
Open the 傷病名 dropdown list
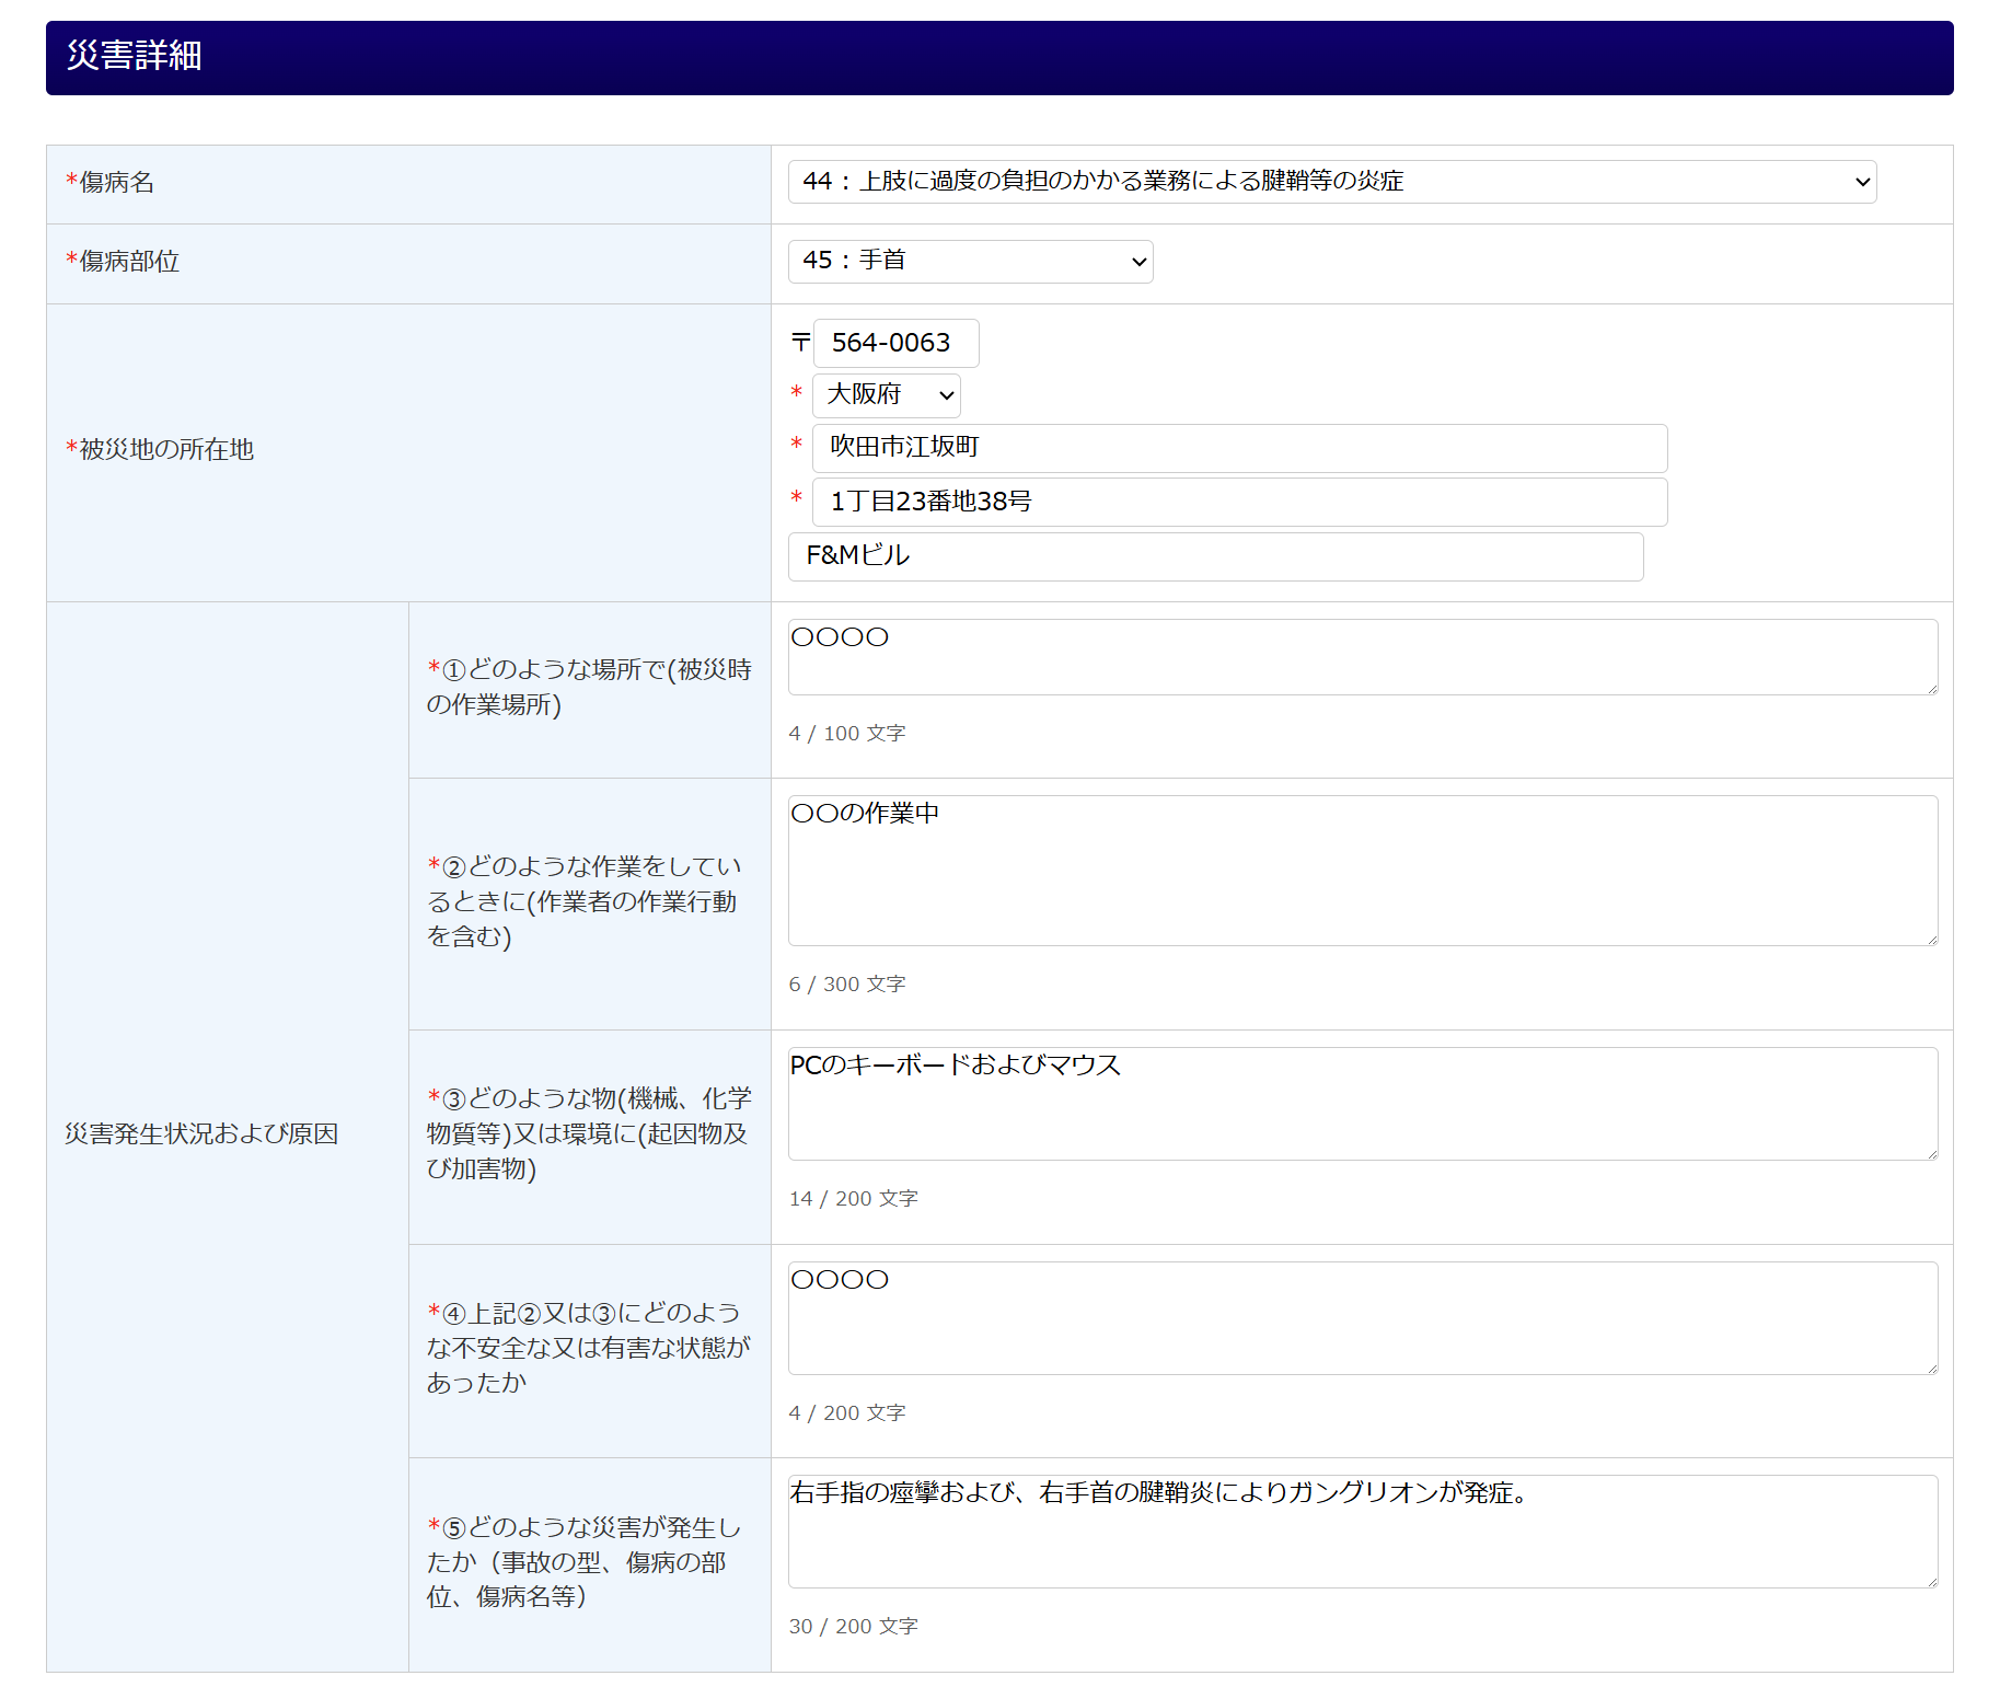coord(1331,182)
